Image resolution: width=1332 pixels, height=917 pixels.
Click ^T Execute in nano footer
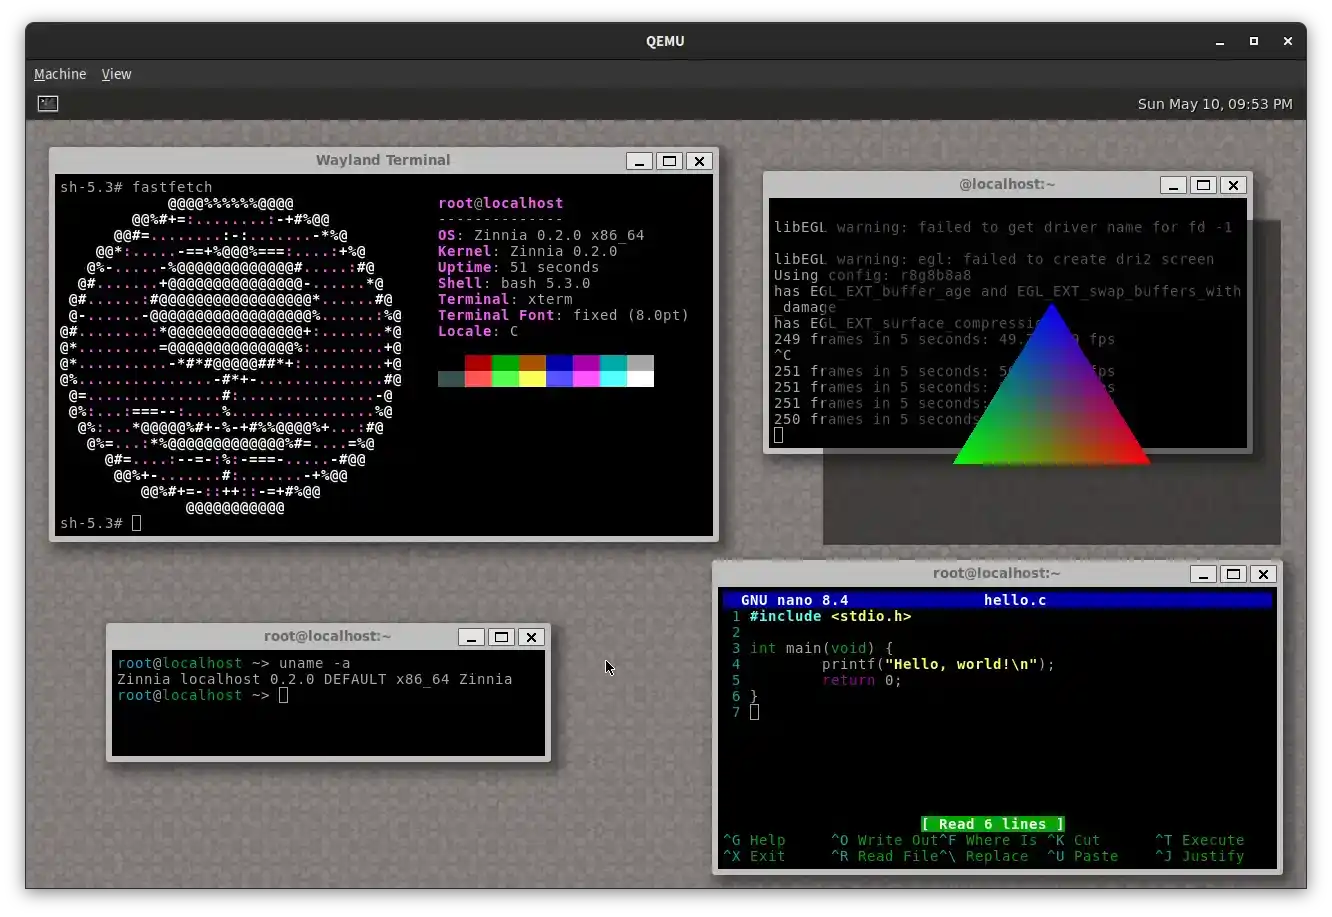pyautogui.click(x=1199, y=840)
